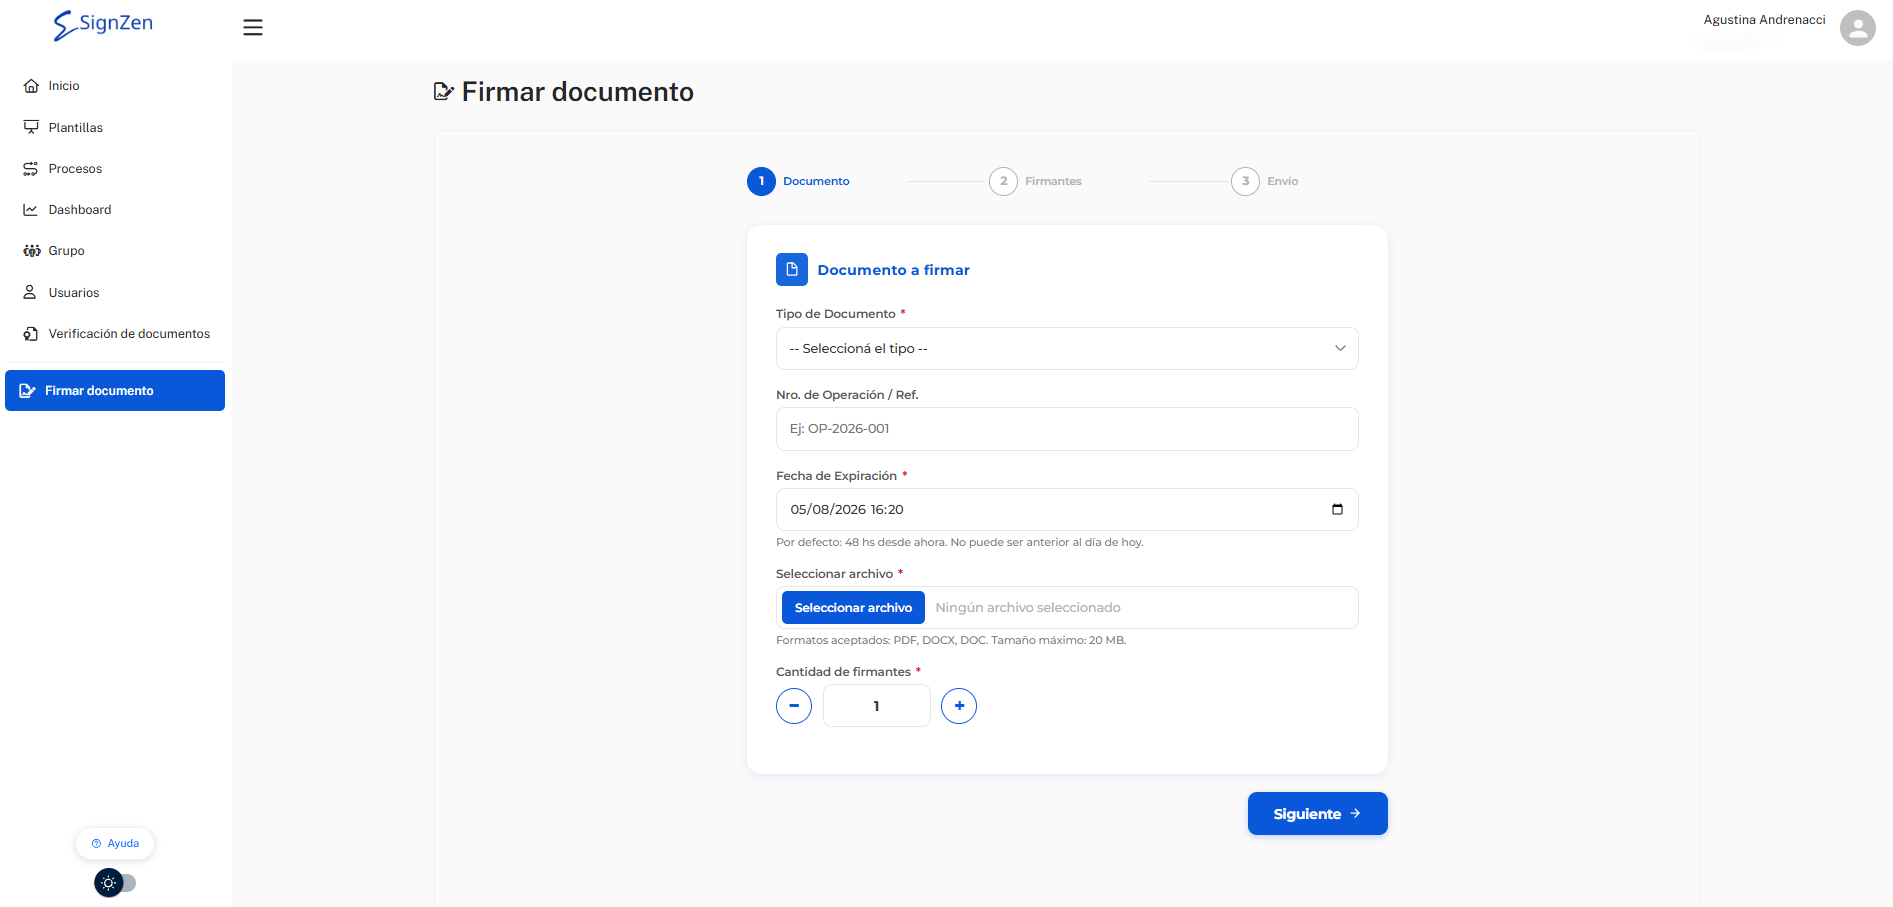Click the Verificación de documentos icon
1893x907 pixels.
pos(31,334)
